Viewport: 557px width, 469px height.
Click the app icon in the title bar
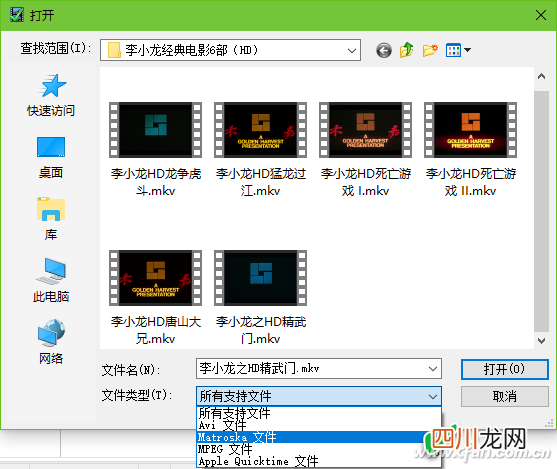(16, 15)
